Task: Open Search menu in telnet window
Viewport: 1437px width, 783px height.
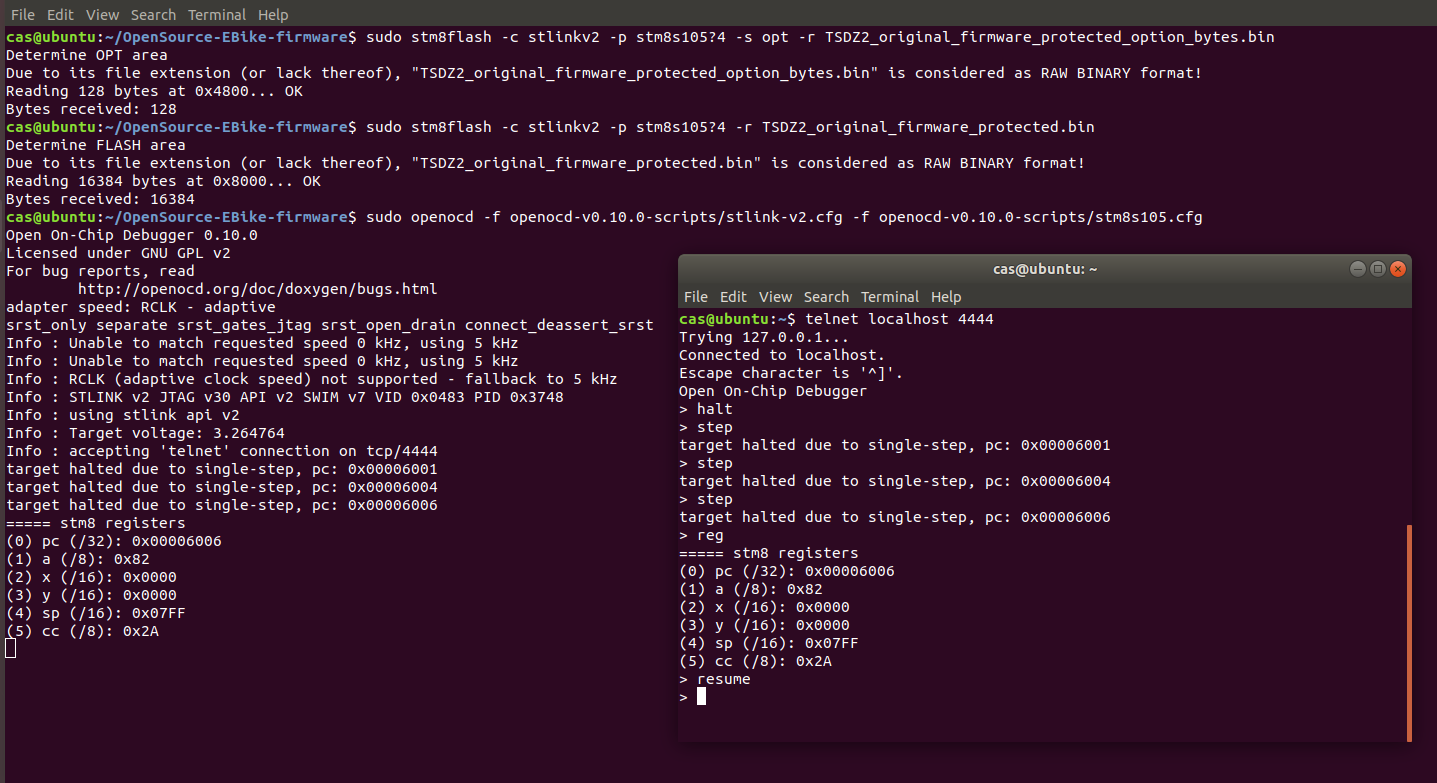Action: coord(826,297)
